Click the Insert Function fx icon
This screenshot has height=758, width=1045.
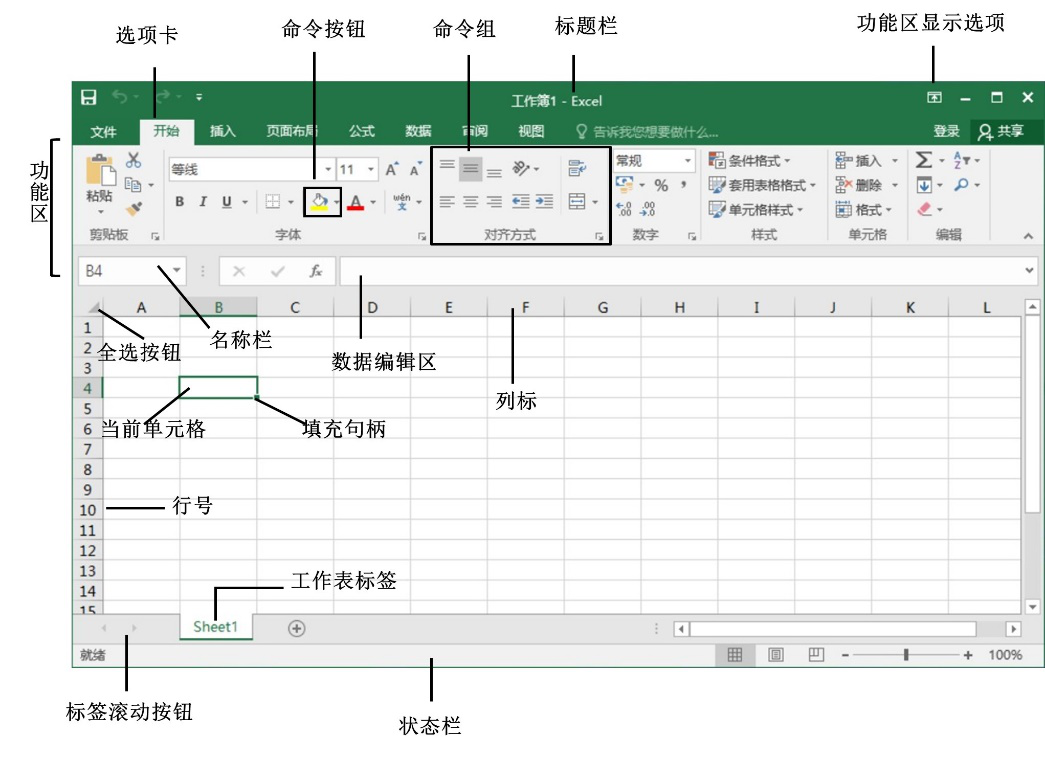[x=315, y=271]
